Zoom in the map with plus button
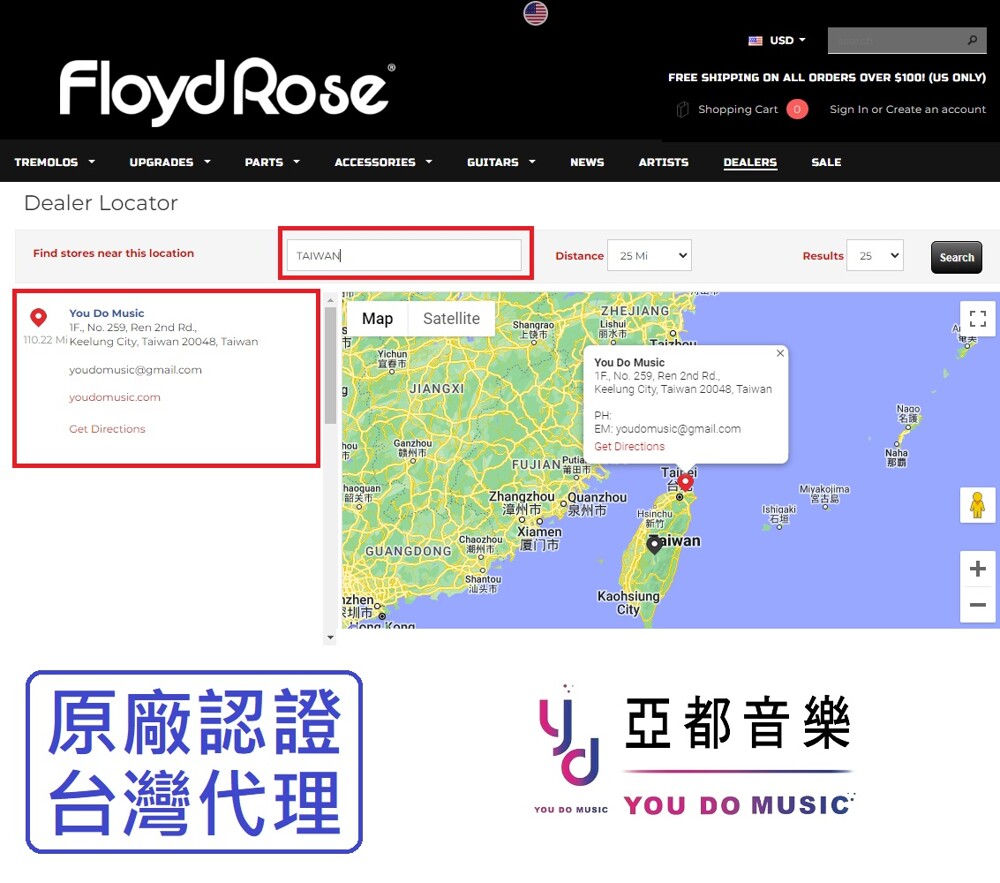Image resolution: width=1000 pixels, height=883 pixels. coord(977,569)
